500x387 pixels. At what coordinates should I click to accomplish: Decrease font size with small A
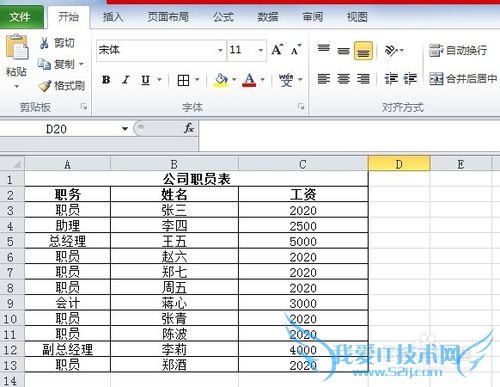pyautogui.click(x=296, y=50)
